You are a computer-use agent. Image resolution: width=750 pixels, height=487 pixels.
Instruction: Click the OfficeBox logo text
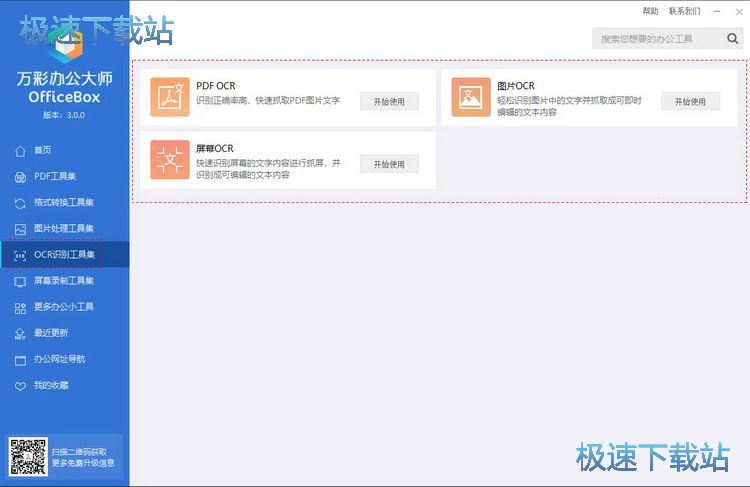[64, 97]
